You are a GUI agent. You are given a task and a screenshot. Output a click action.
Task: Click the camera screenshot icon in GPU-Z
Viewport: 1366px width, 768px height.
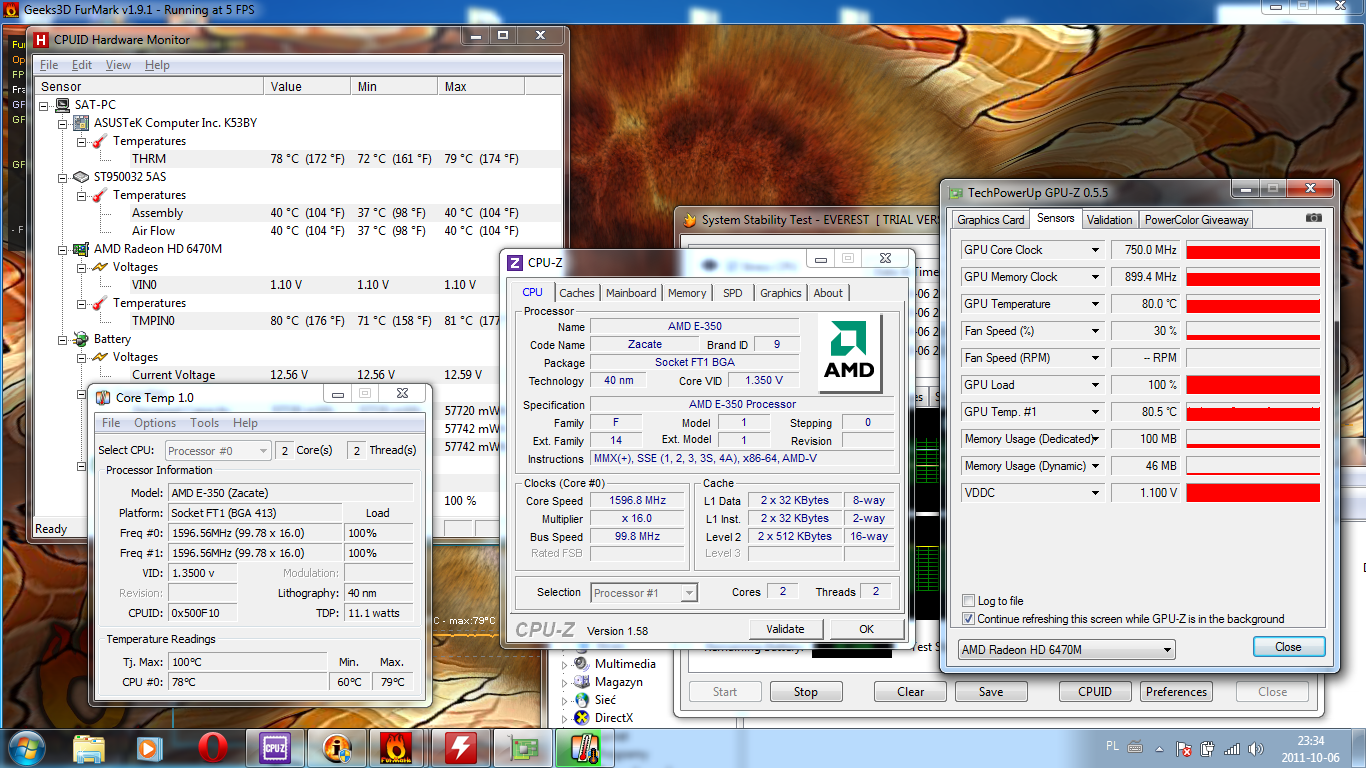1313,218
